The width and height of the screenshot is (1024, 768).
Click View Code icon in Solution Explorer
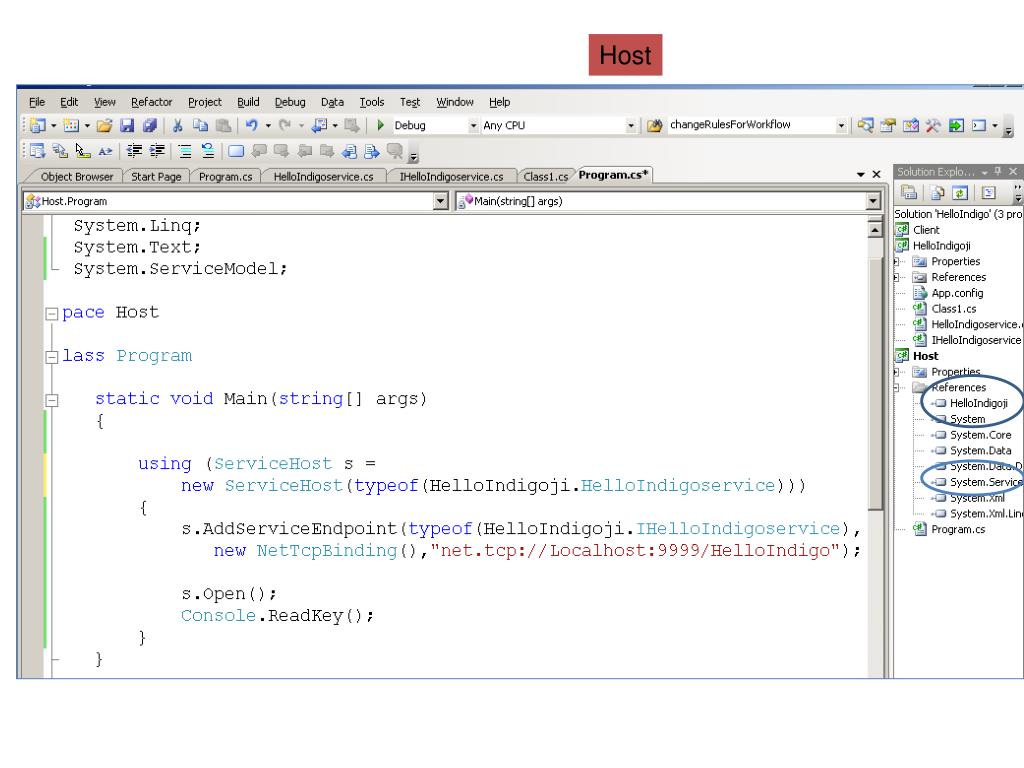(989, 193)
